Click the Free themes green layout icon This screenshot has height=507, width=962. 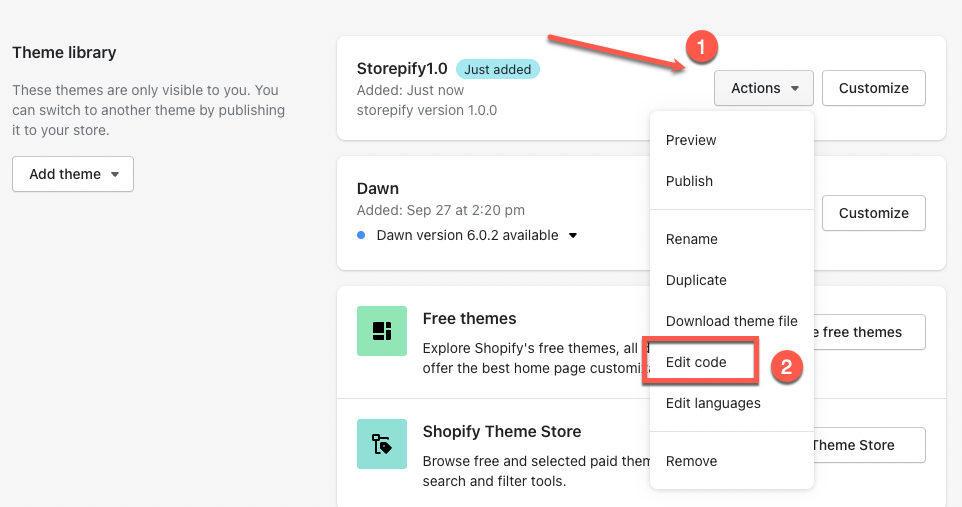382,331
